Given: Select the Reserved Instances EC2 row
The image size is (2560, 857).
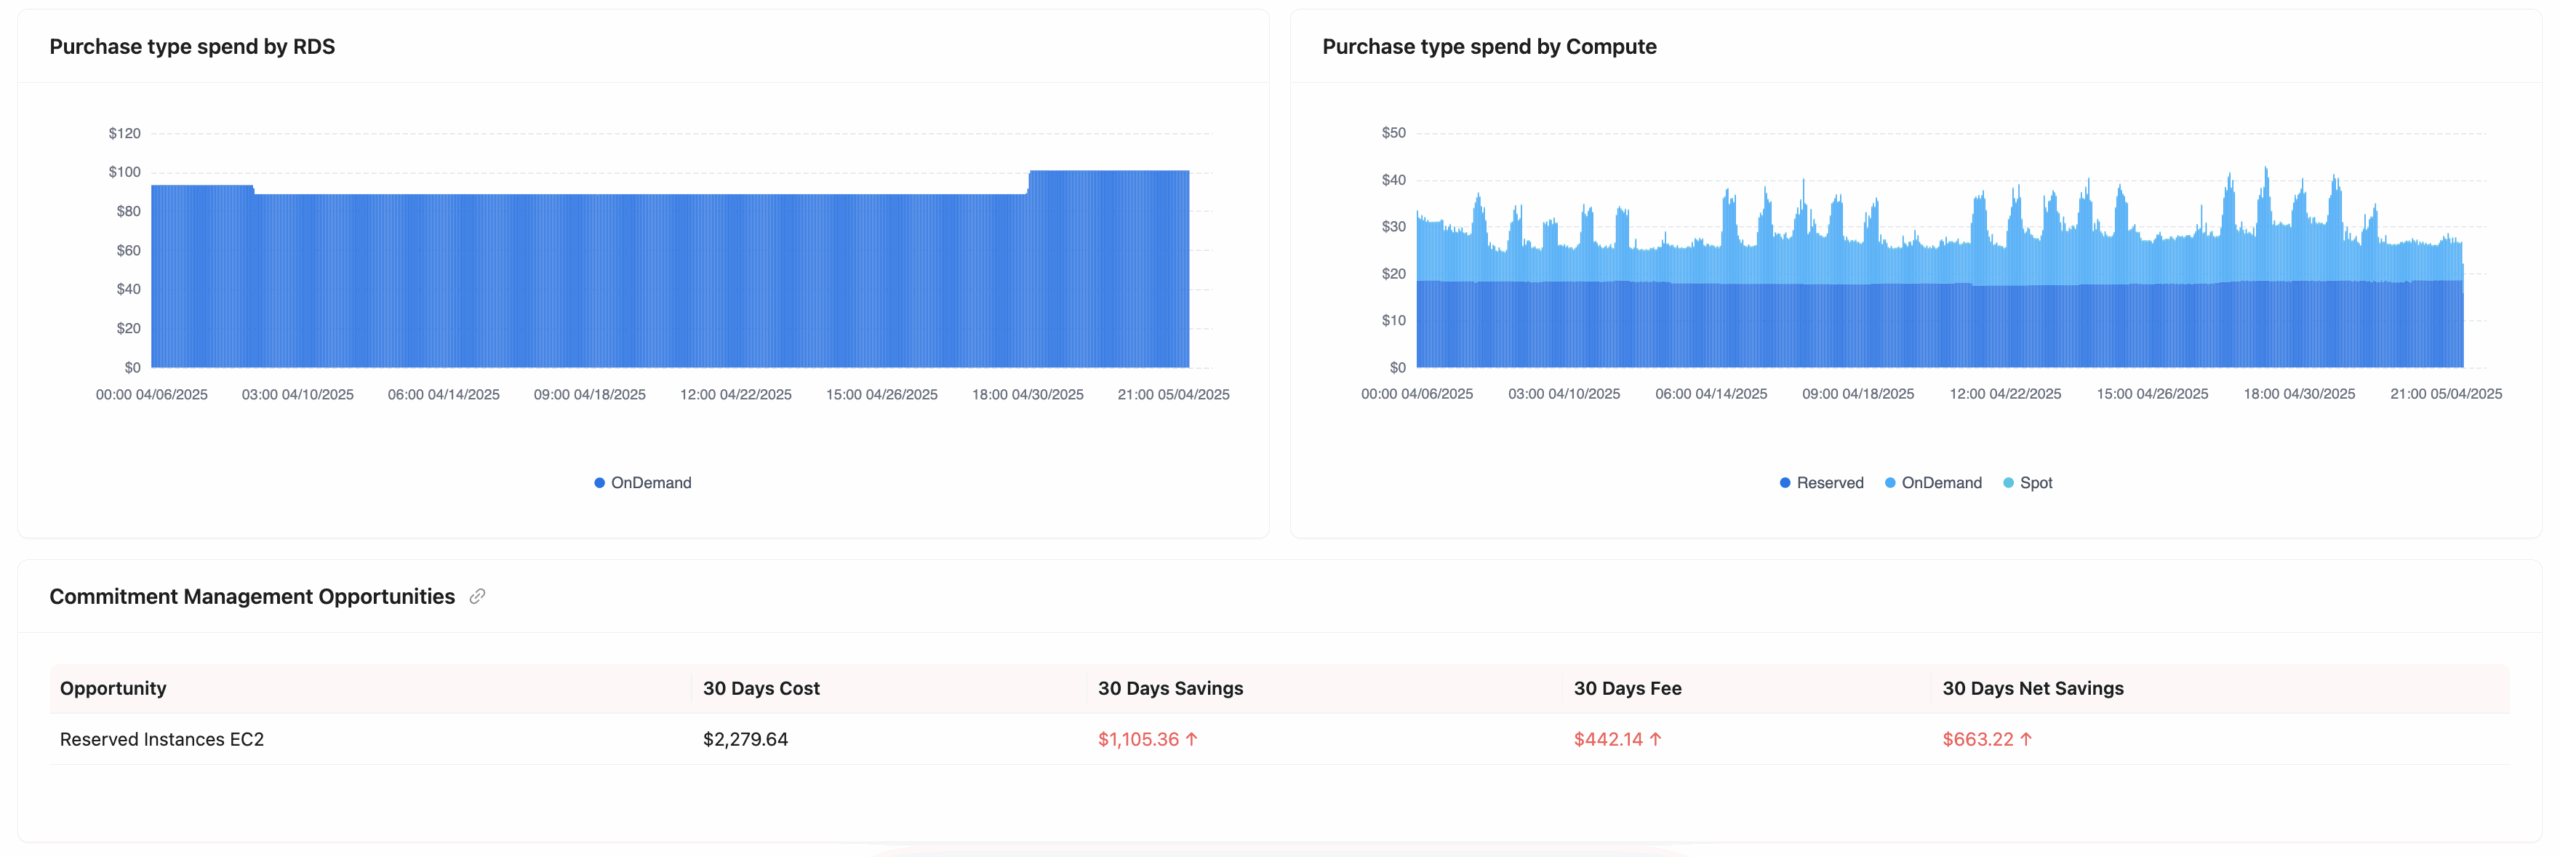Looking at the screenshot, I should [x=1279, y=739].
